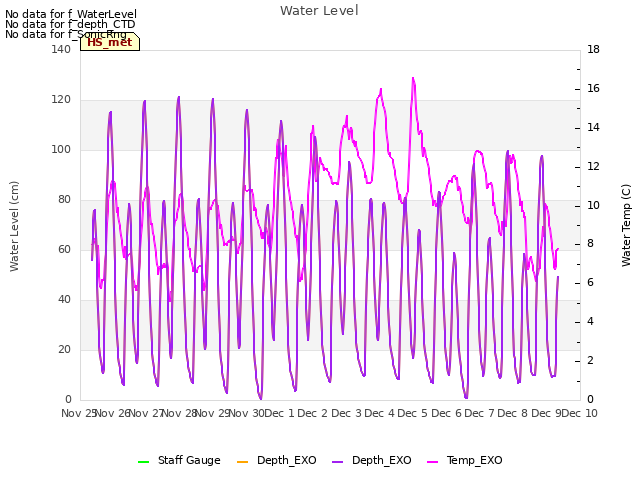Click the Dec 7 x-axis tick label

(479, 413)
